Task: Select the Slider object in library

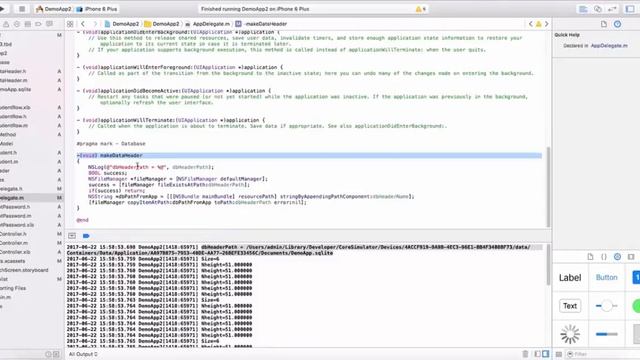Action: (x=607, y=306)
